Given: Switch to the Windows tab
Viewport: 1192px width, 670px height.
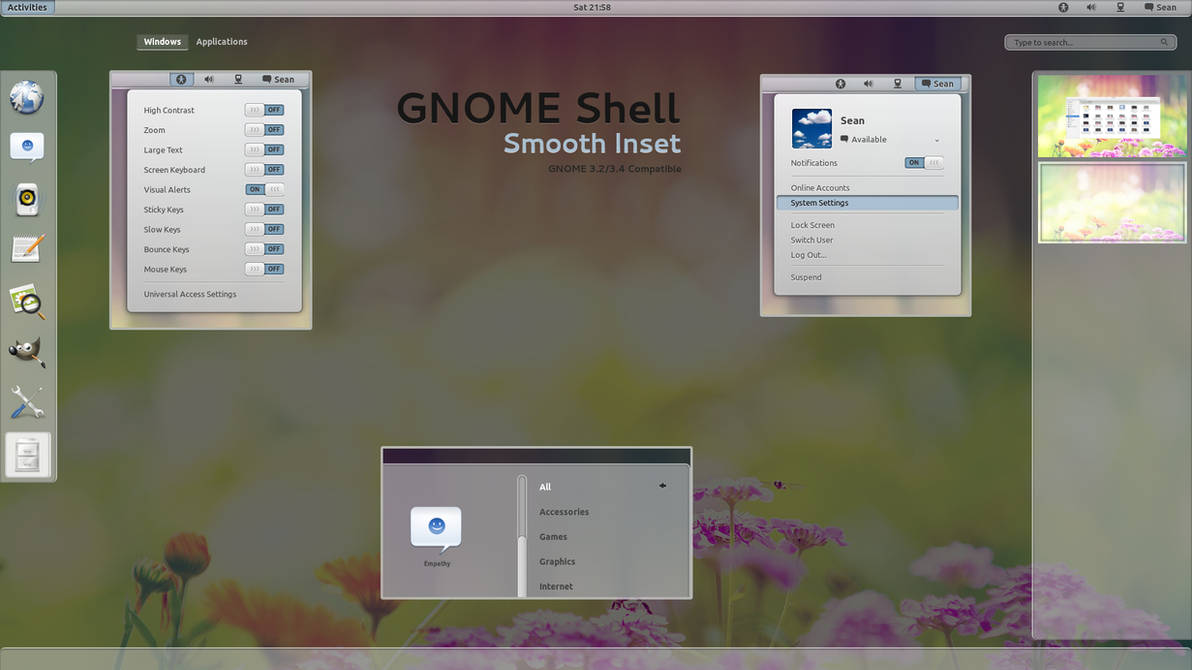Looking at the screenshot, I should point(162,42).
